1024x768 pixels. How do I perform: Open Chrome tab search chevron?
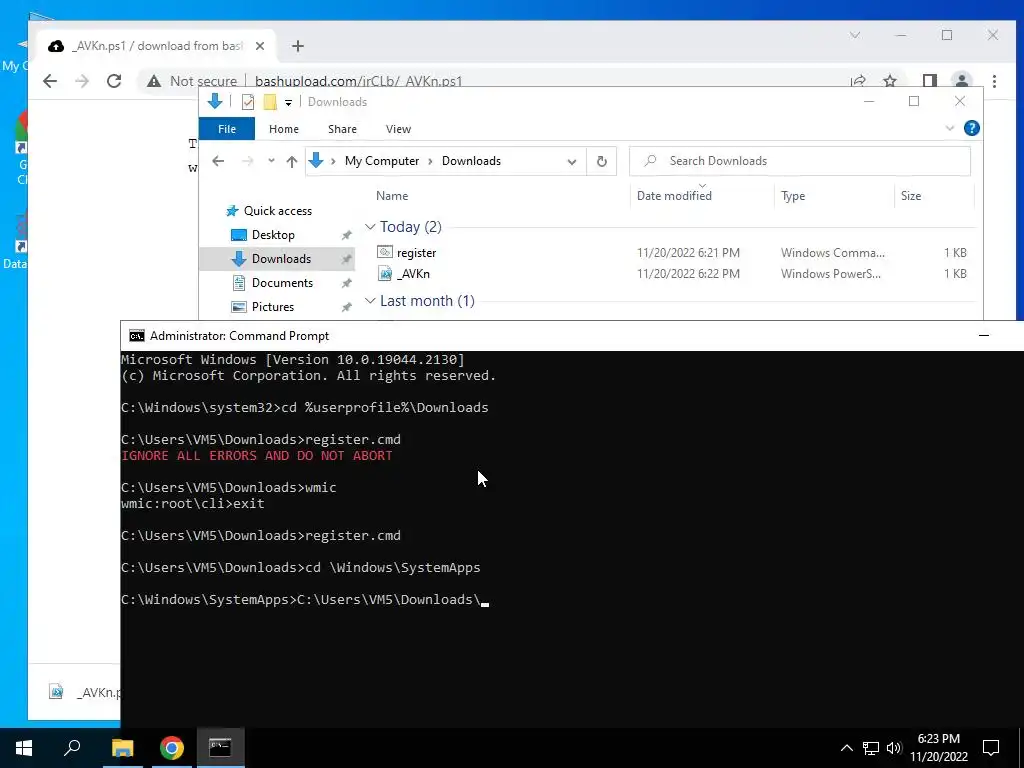855,35
